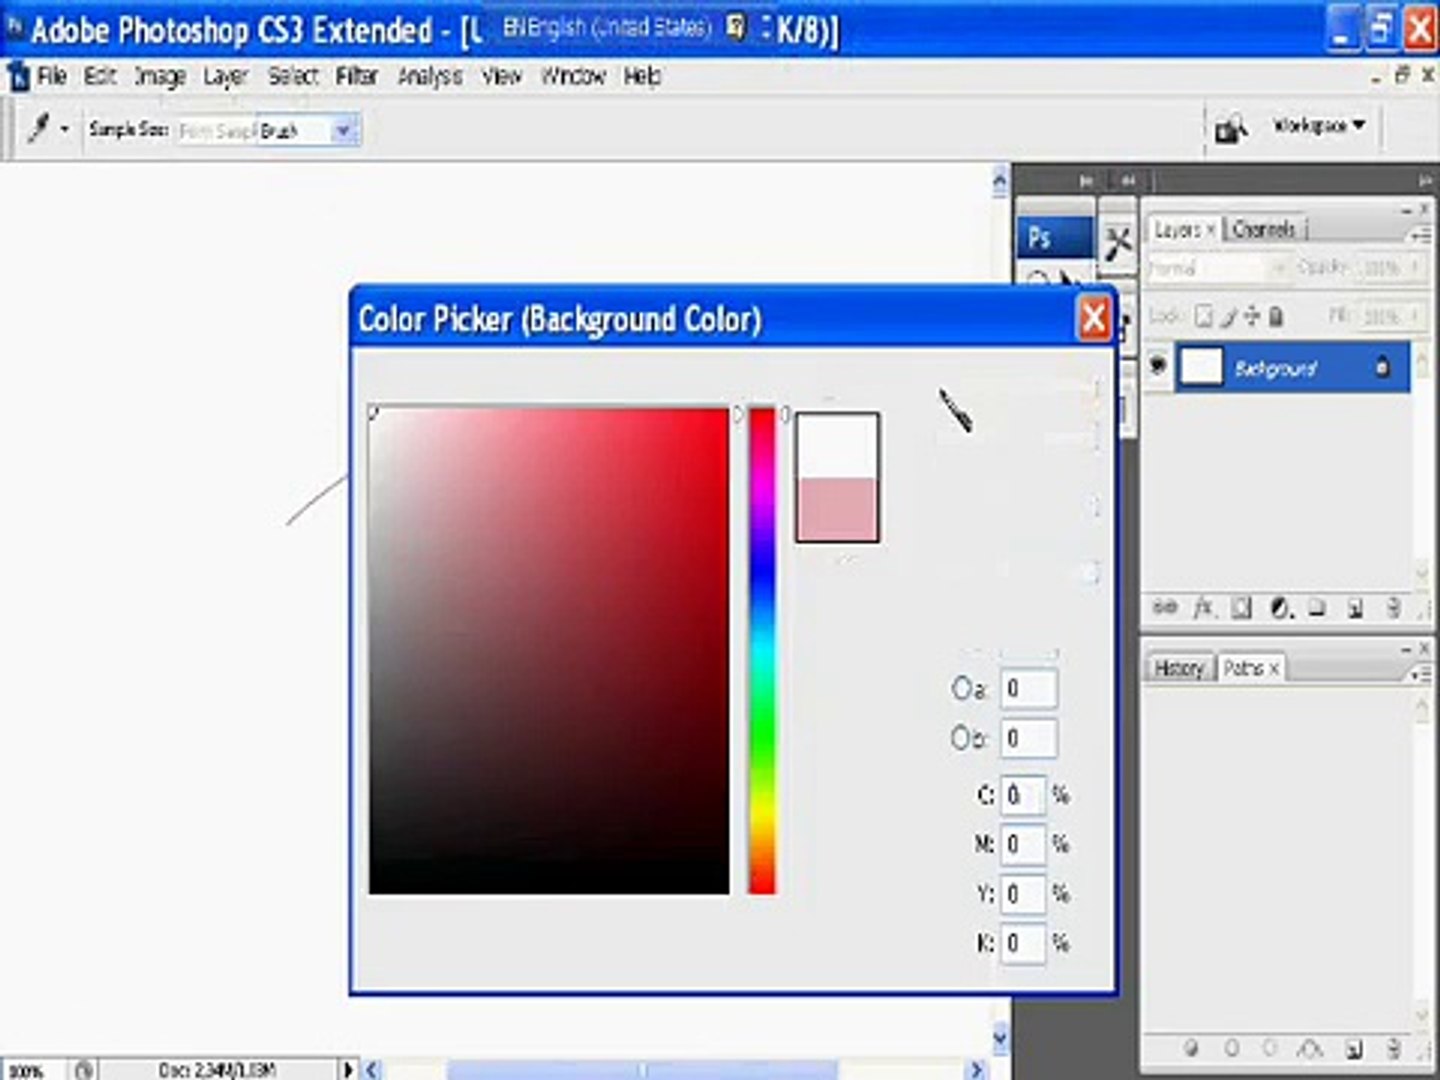Open the layer Opacity dropdown arrow
The image size is (1440, 1080).
click(1415, 267)
